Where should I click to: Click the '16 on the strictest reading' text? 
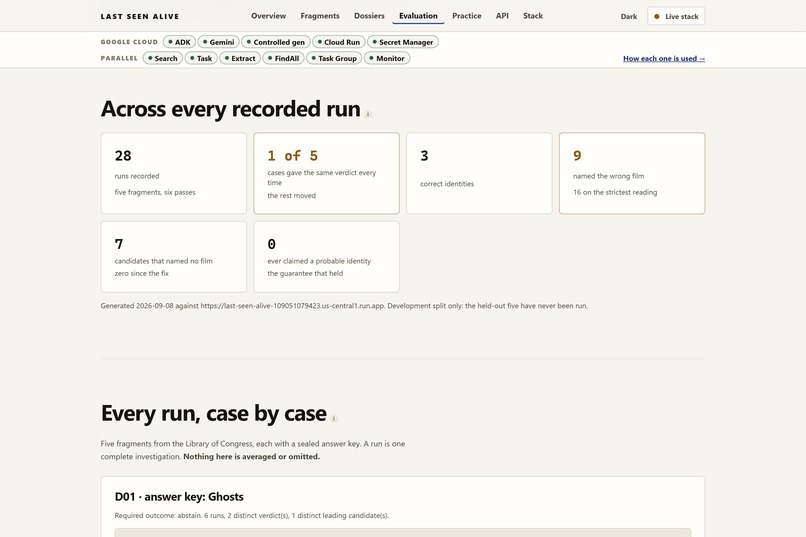(x=615, y=192)
